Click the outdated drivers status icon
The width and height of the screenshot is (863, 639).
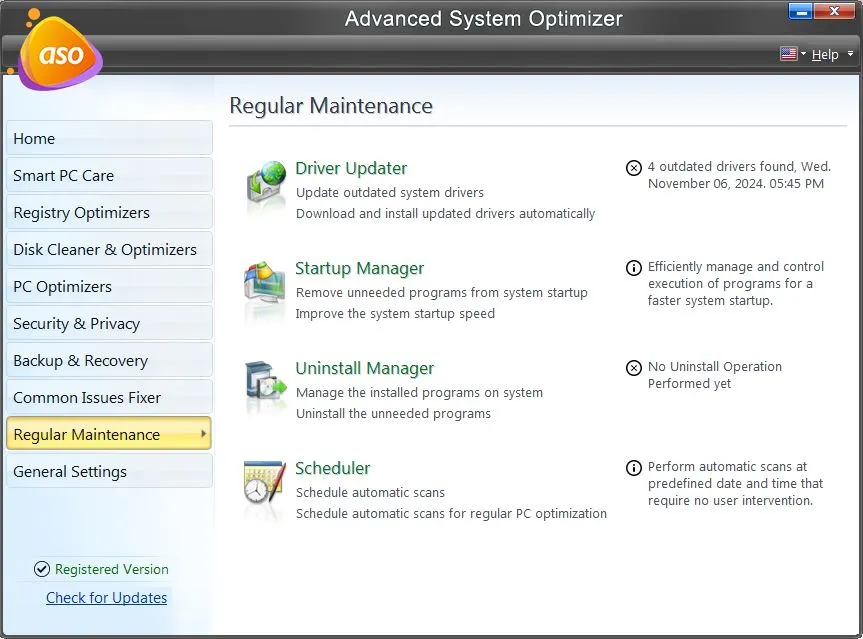coord(633,168)
